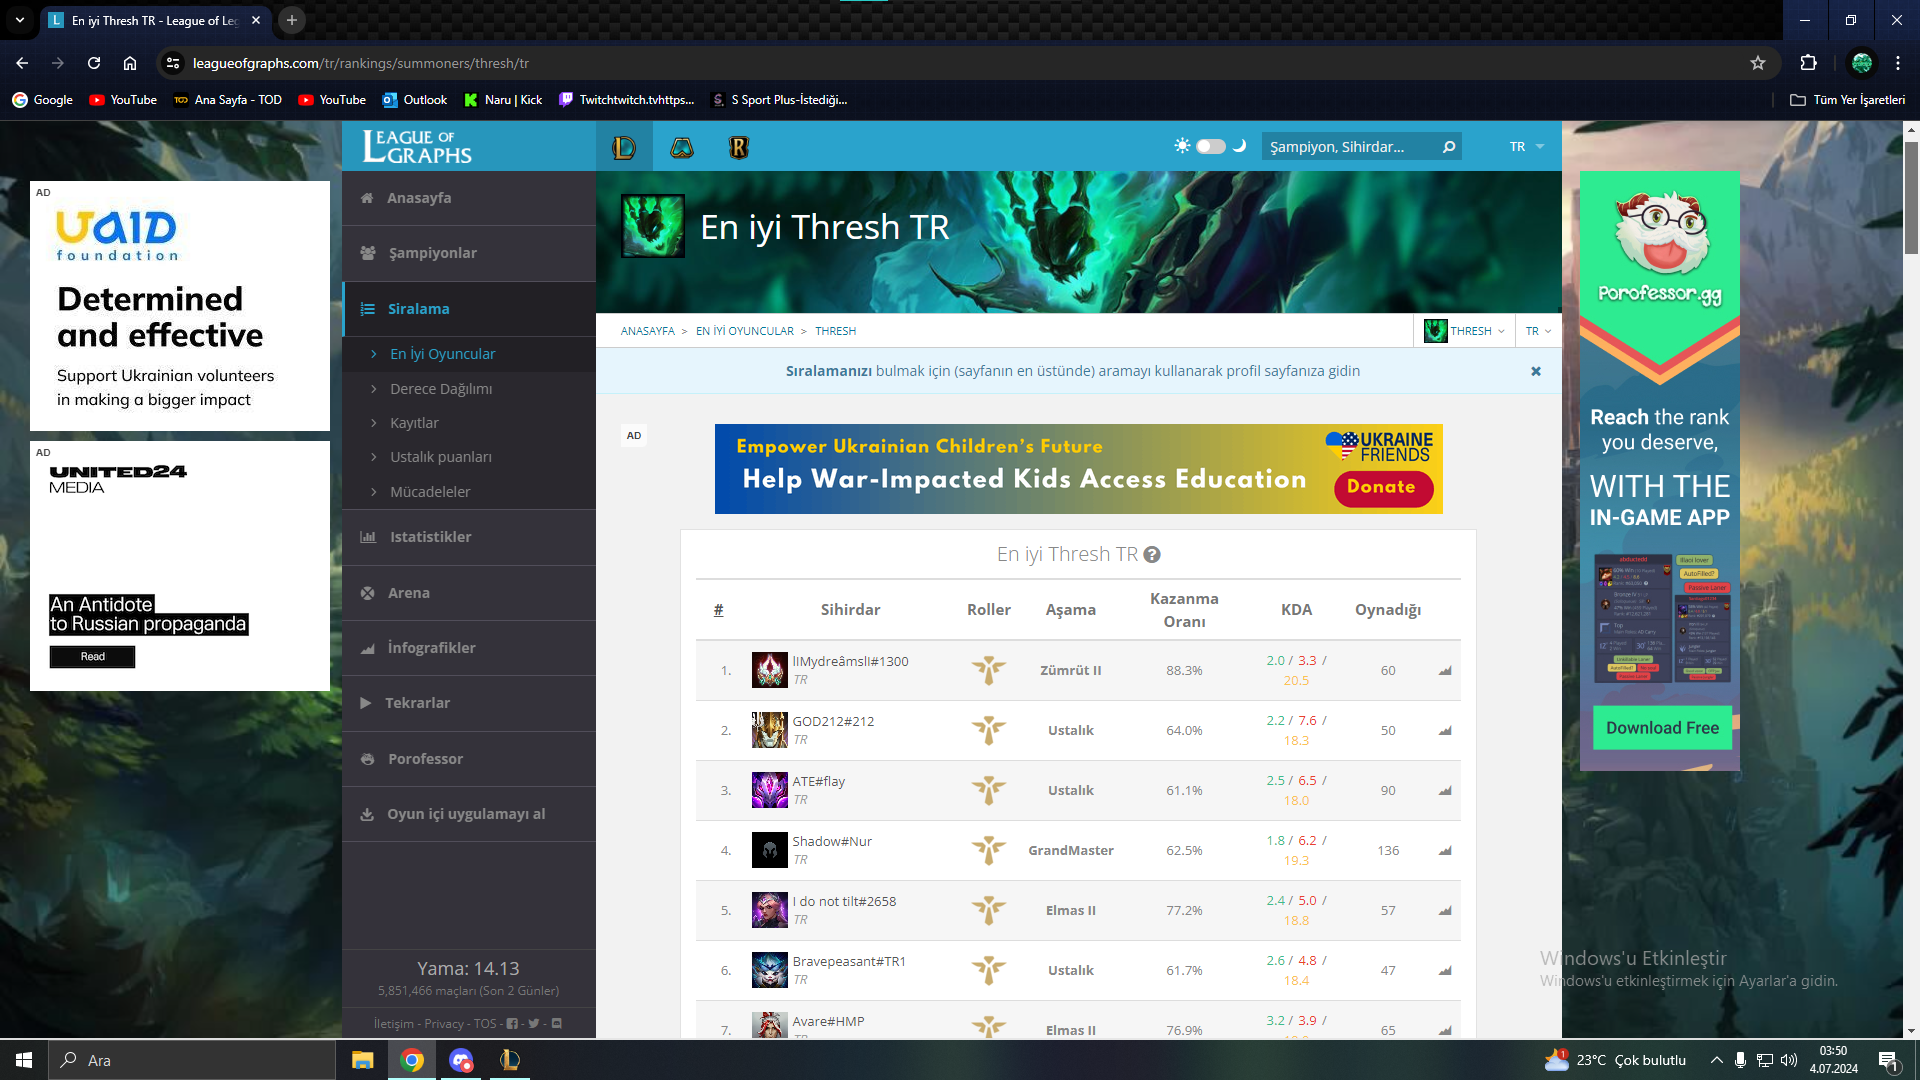The image size is (1920, 1080).
Task: Click the EN İYİ OYUNCULAR breadcrumb
Action: (x=745, y=331)
